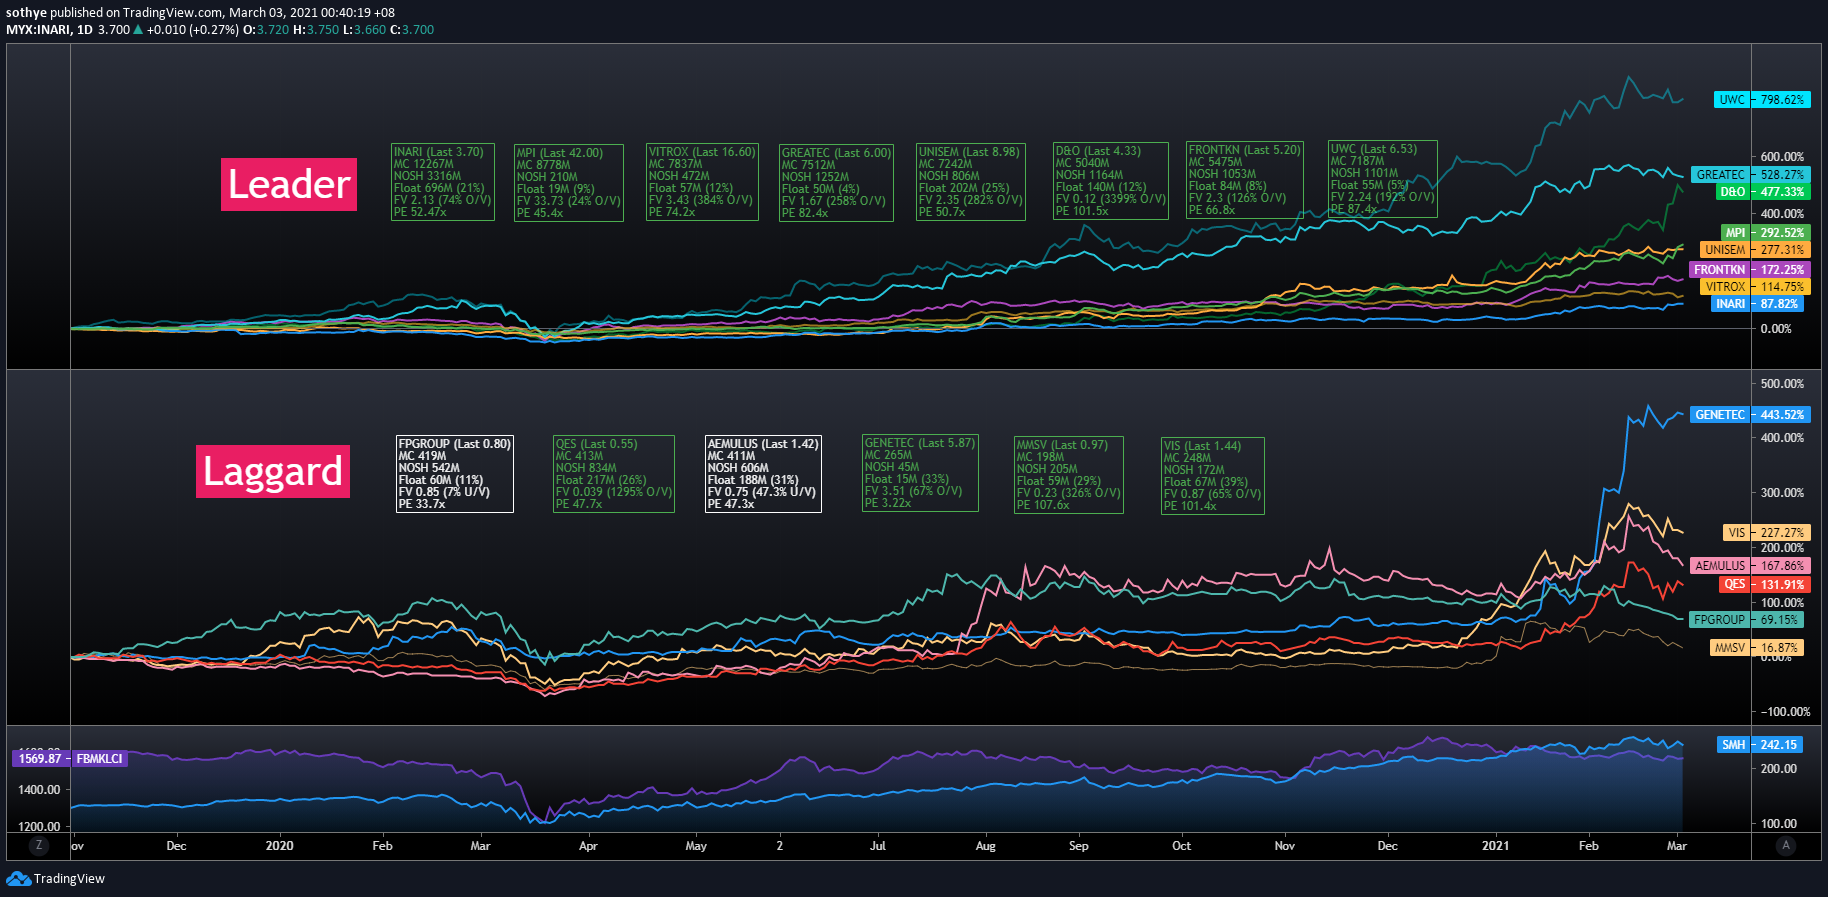Click the 2020 label on time axis
This screenshot has height=897, width=1828.
point(279,846)
